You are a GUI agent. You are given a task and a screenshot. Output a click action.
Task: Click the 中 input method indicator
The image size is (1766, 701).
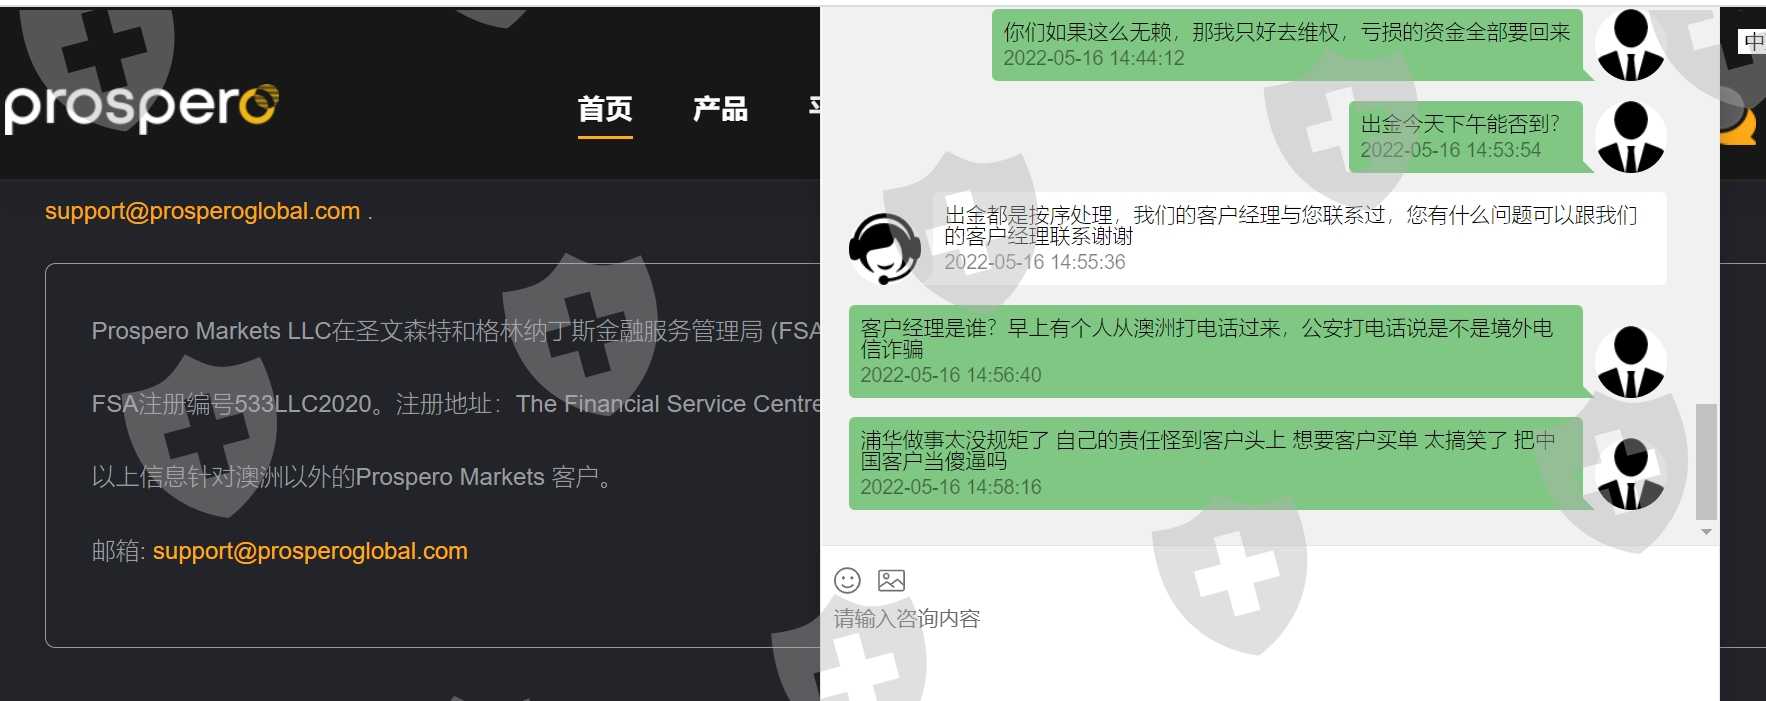point(1752,41)
